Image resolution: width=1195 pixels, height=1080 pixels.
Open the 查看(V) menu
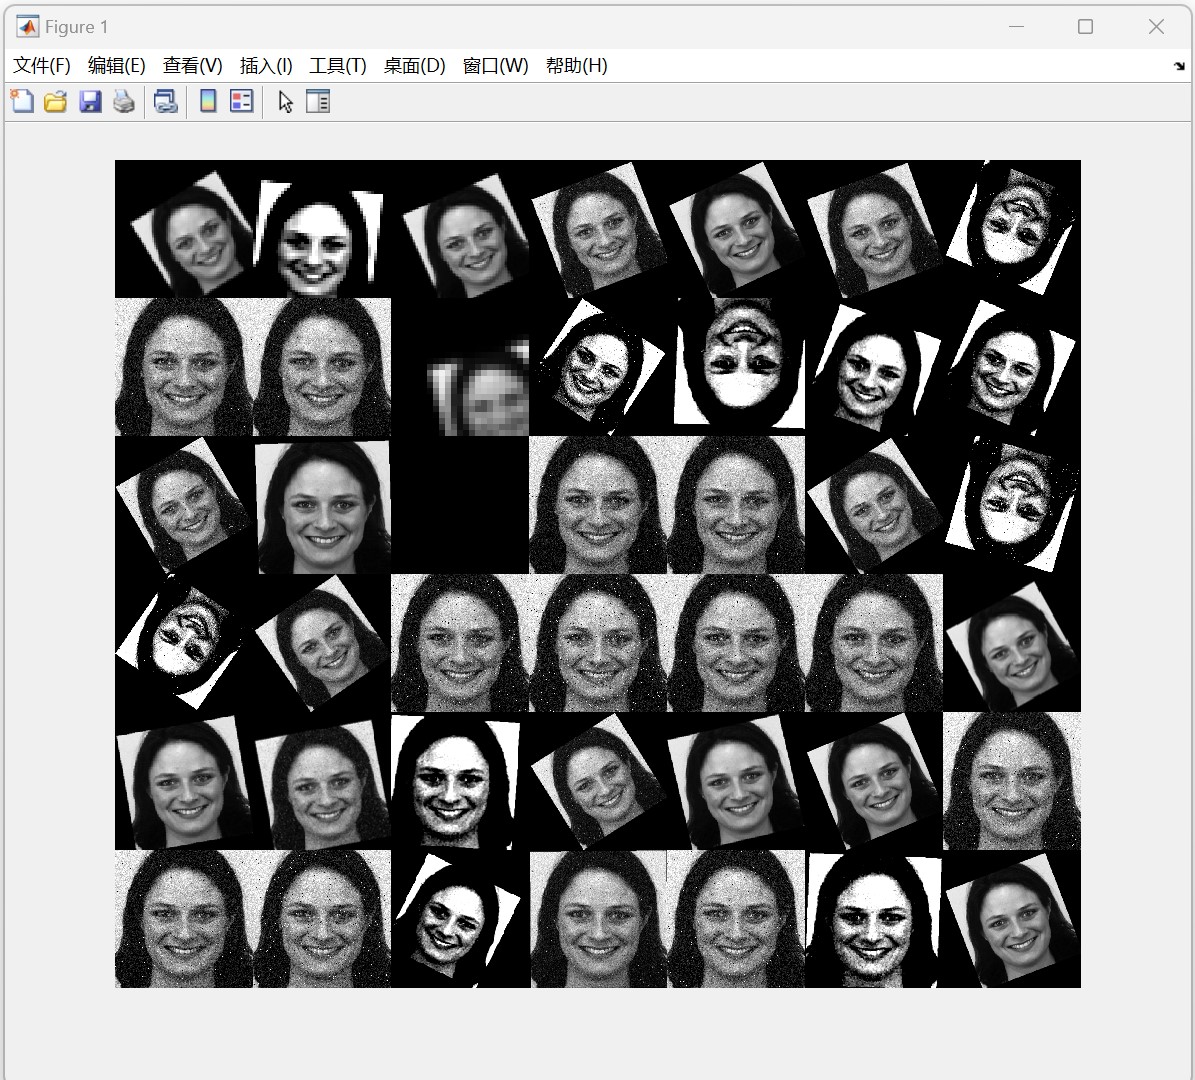click(193, 66)
